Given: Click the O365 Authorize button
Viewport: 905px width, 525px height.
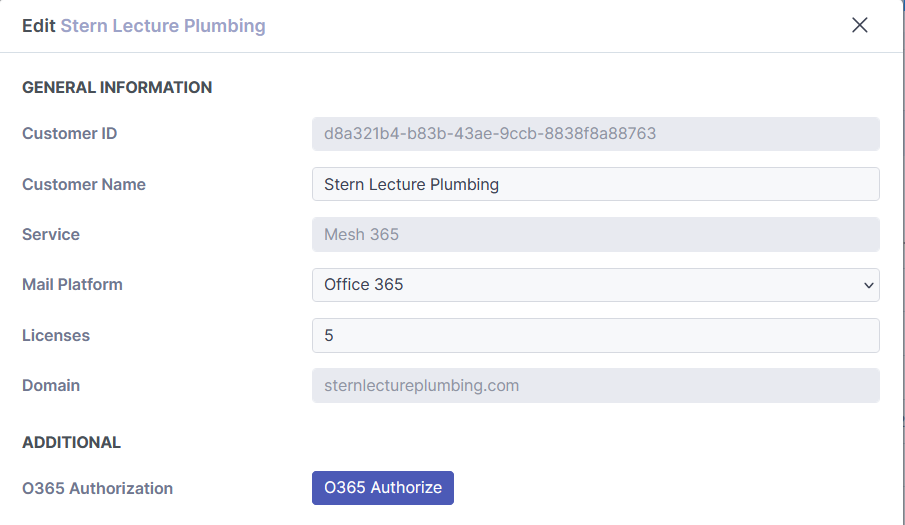Looking at the screenshot, I should [383, 487].
